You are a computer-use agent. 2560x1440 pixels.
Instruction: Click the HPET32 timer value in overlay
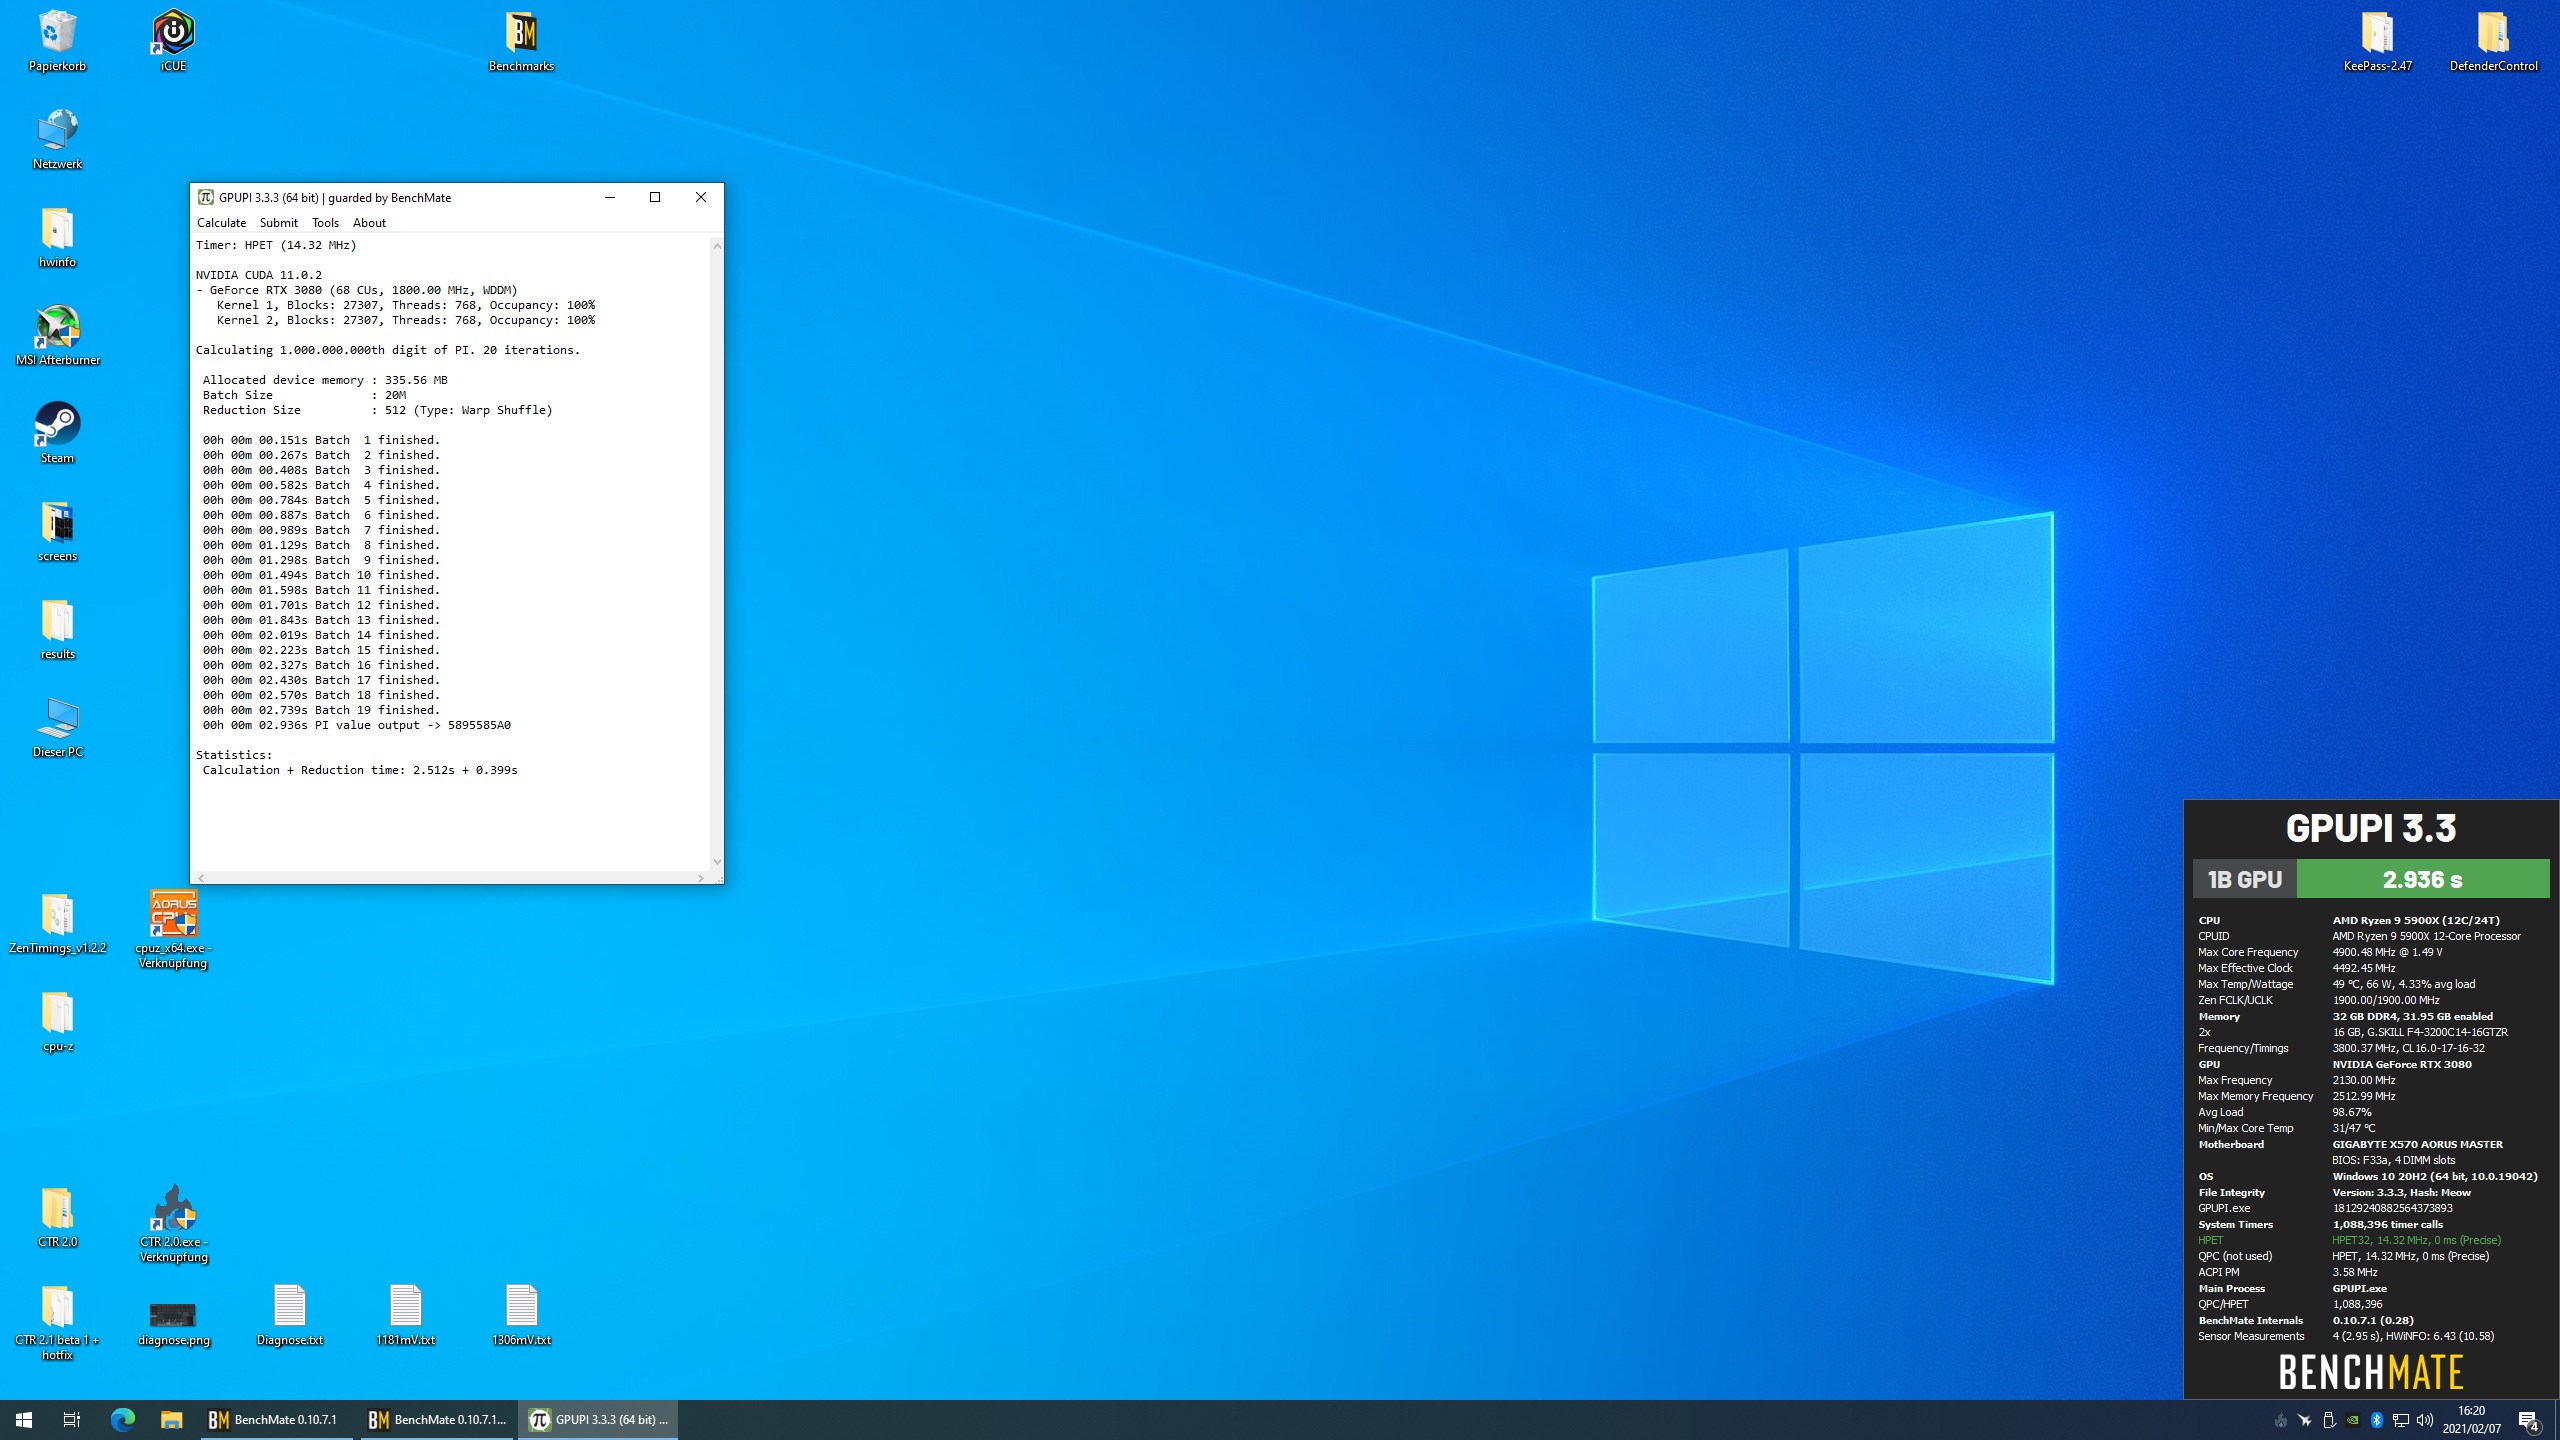coord(2416,1240)
